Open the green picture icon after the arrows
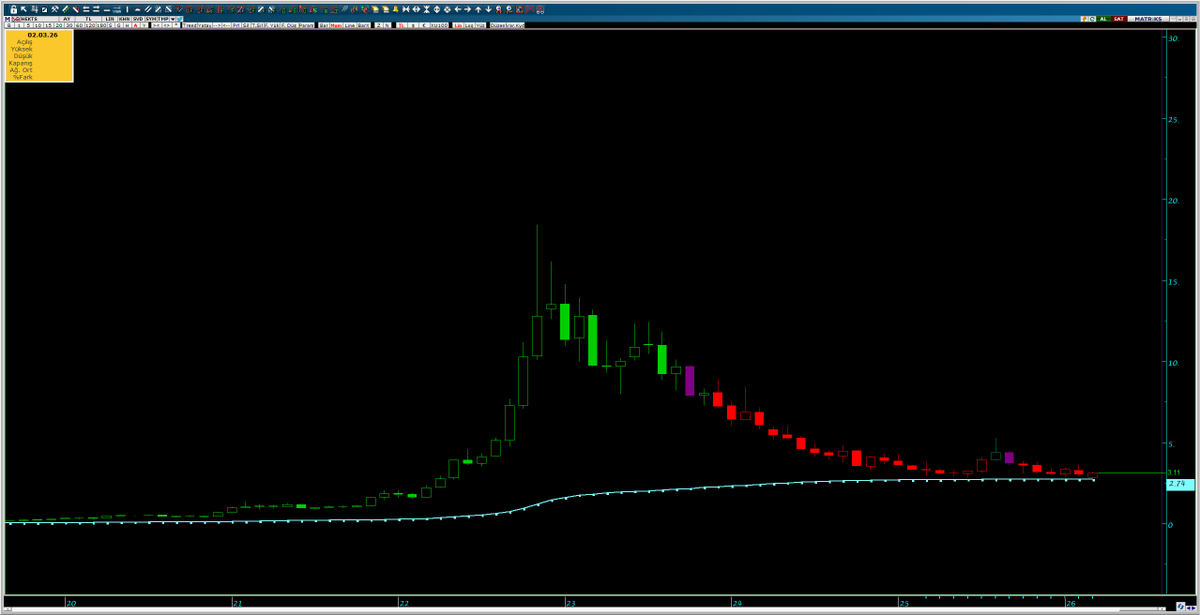1200x615 pixels. [520, 10]
